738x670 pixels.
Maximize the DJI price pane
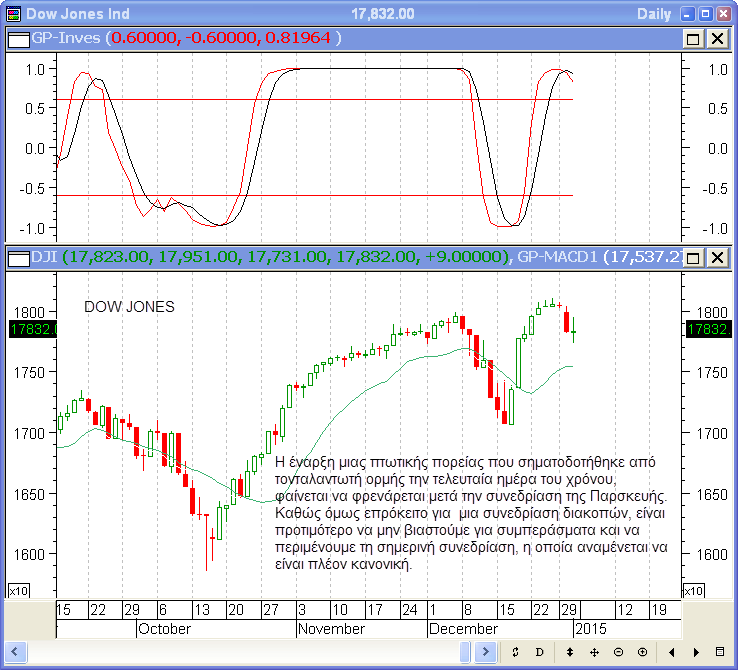click(x=693, y=258)
